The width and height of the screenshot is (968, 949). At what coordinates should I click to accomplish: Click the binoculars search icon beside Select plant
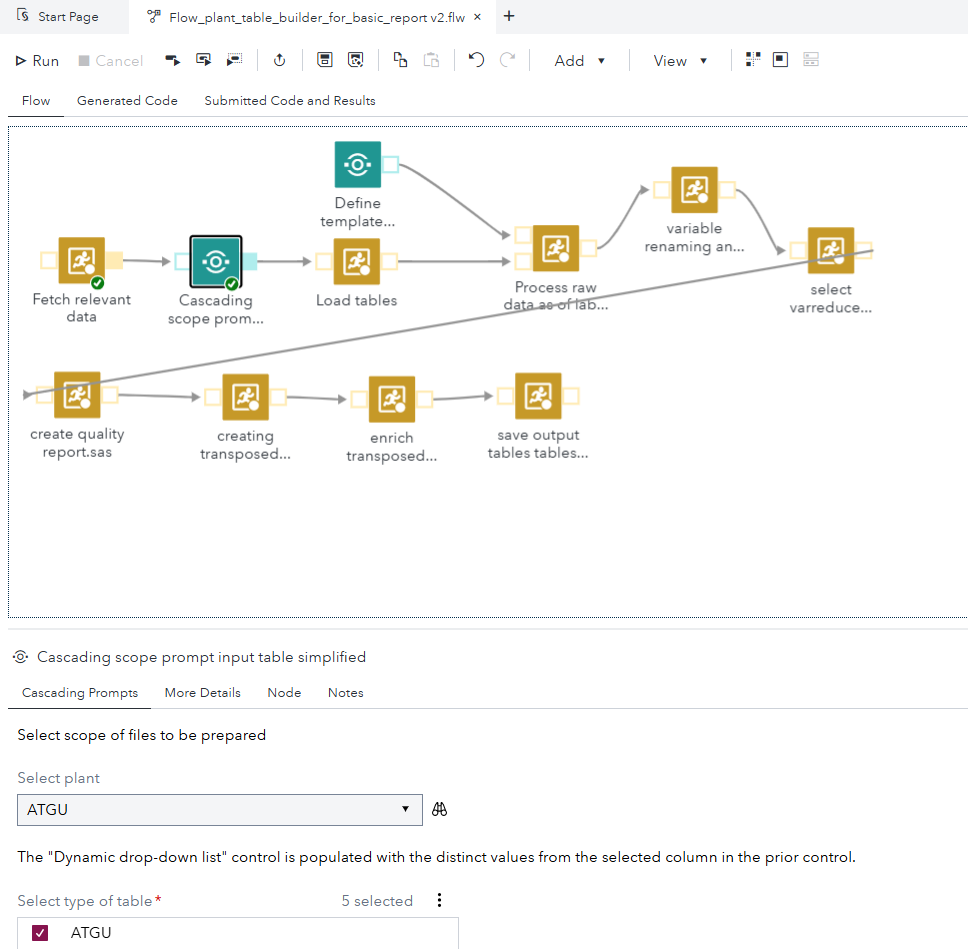pos(439,809)
